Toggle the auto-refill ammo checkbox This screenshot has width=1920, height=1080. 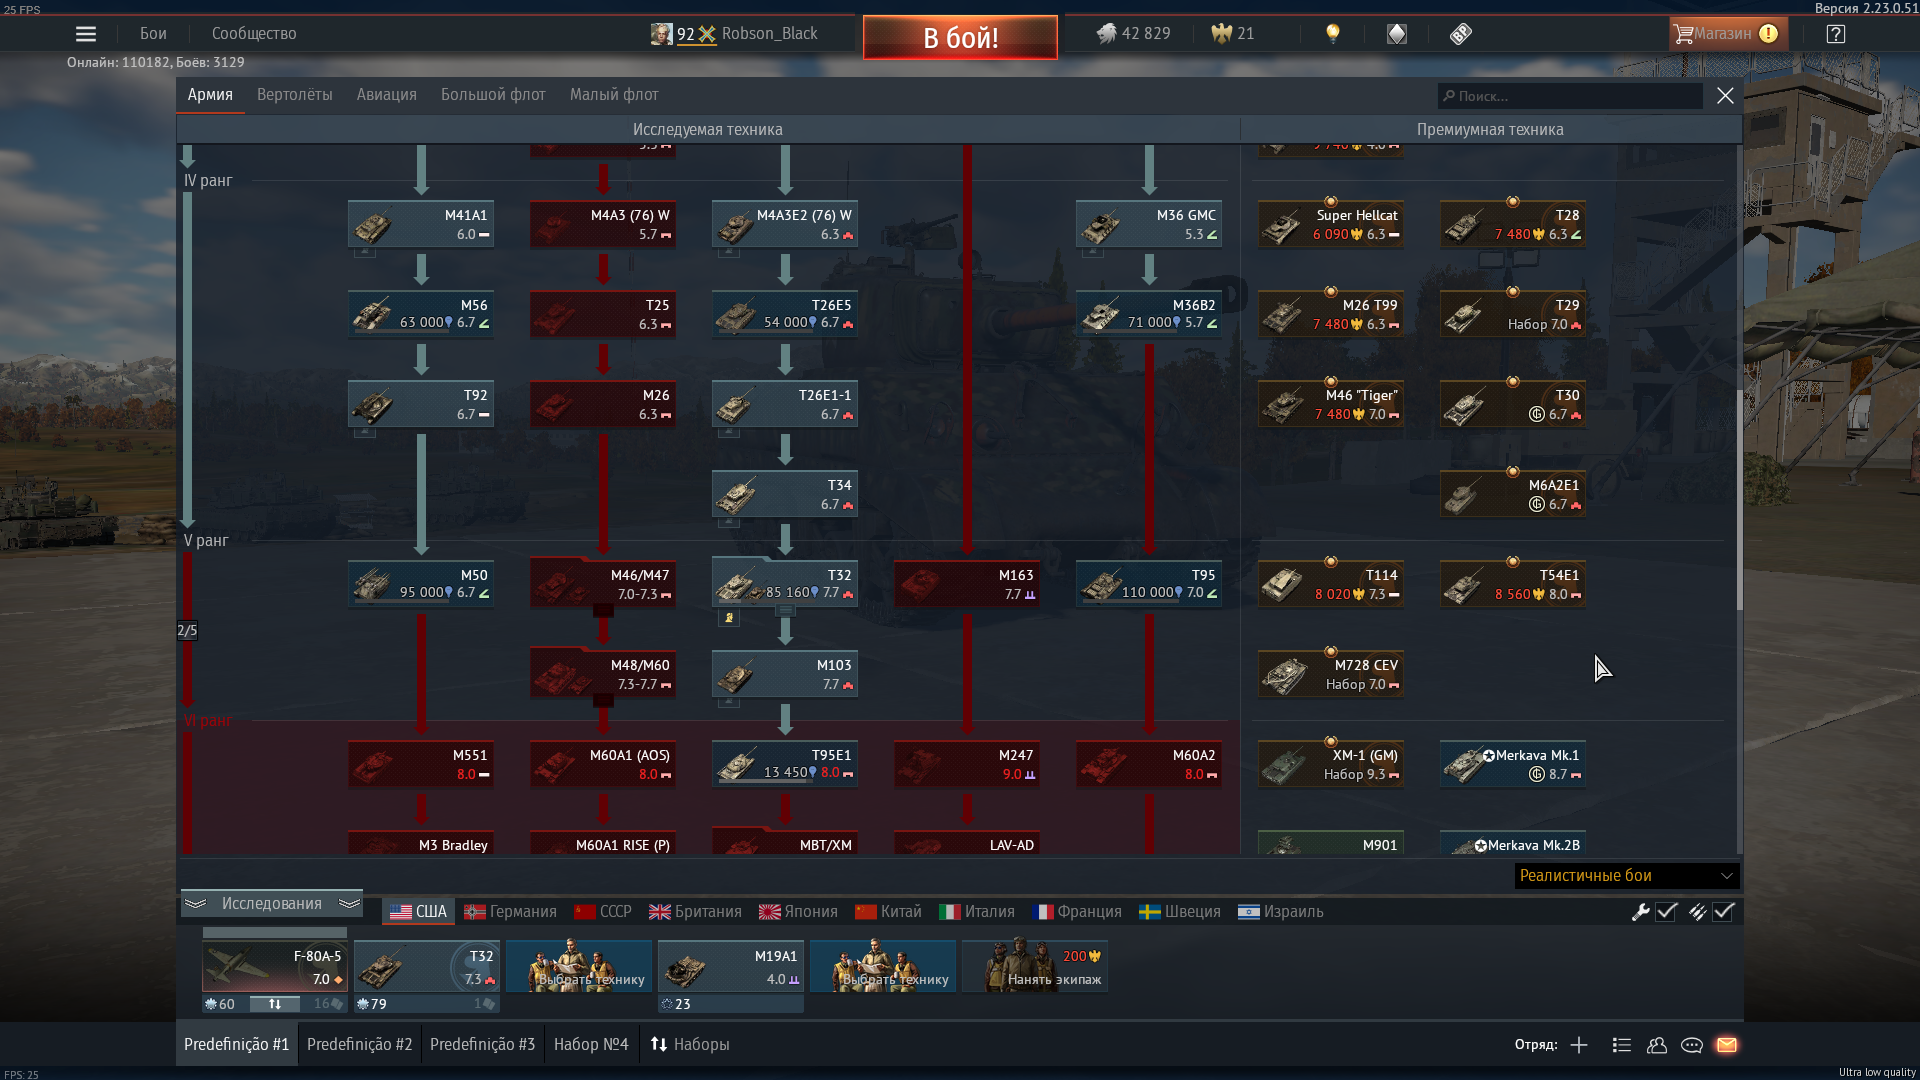coord(1723,912)
